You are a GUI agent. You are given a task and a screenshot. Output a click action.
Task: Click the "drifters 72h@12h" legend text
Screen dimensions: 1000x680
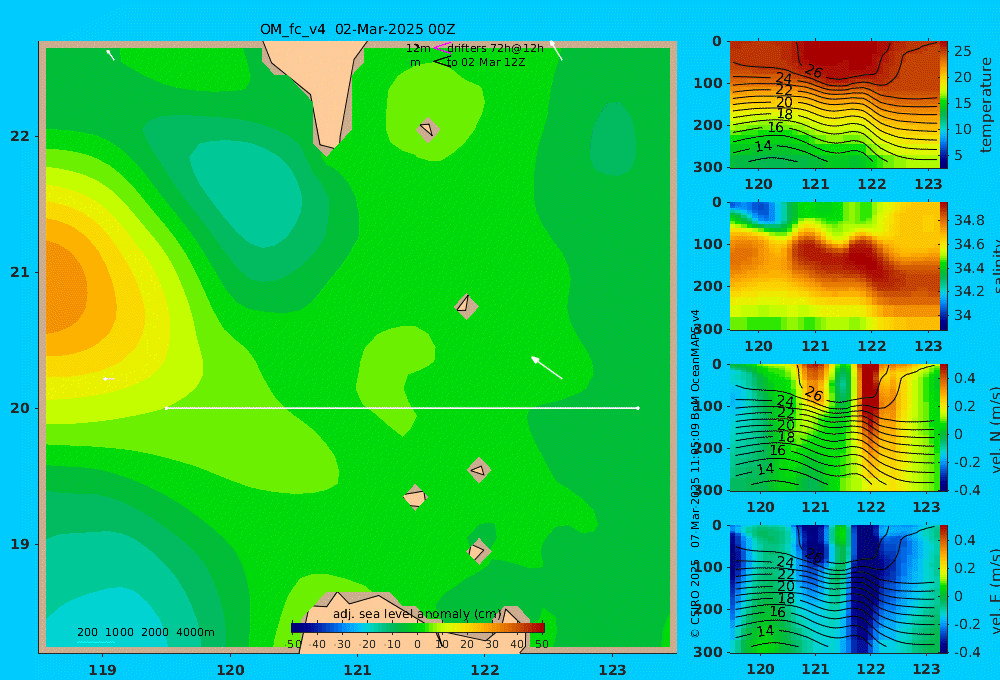pos(496,48)
